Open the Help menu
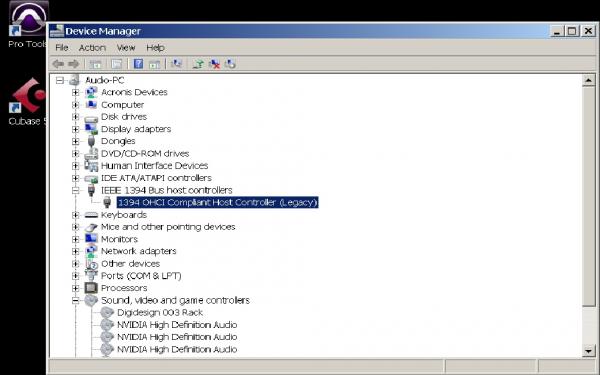The image size is (600, 375). (155, 47)
